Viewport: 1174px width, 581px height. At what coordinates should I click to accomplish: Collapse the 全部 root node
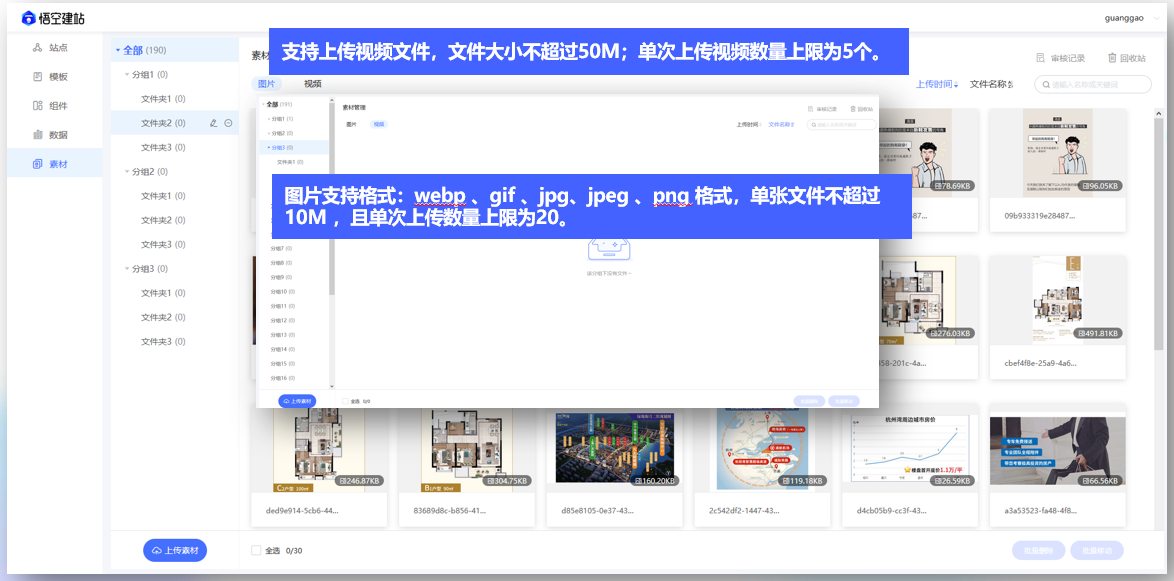(117, 50)
